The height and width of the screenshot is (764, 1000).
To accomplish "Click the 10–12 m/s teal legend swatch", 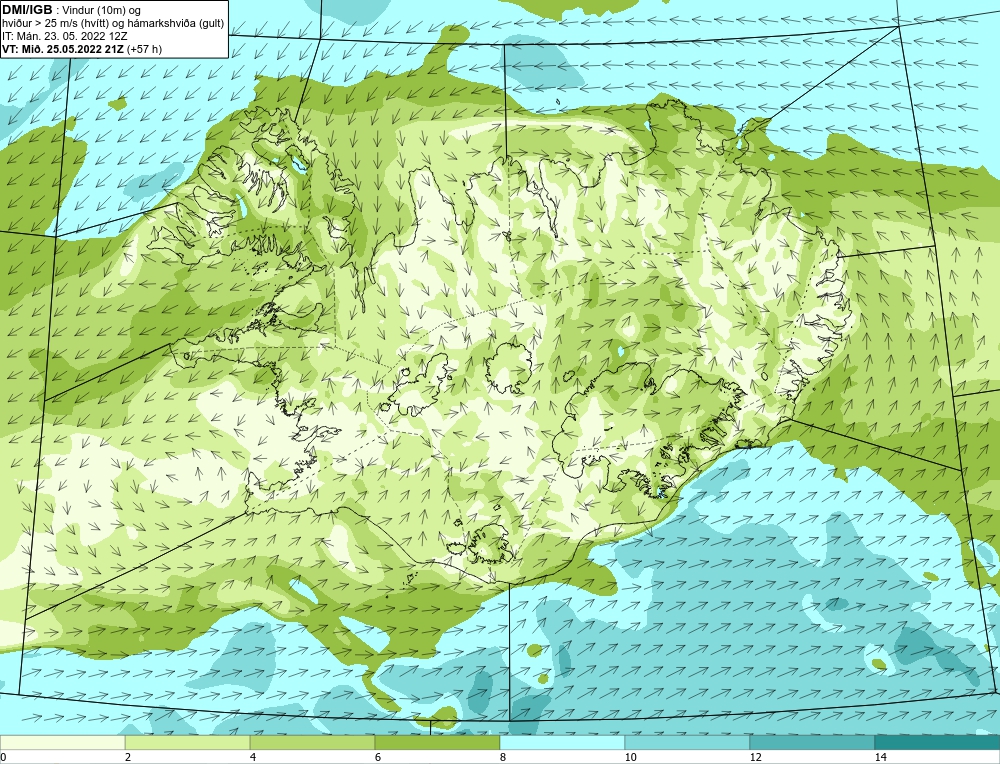I will click(688, 742).
